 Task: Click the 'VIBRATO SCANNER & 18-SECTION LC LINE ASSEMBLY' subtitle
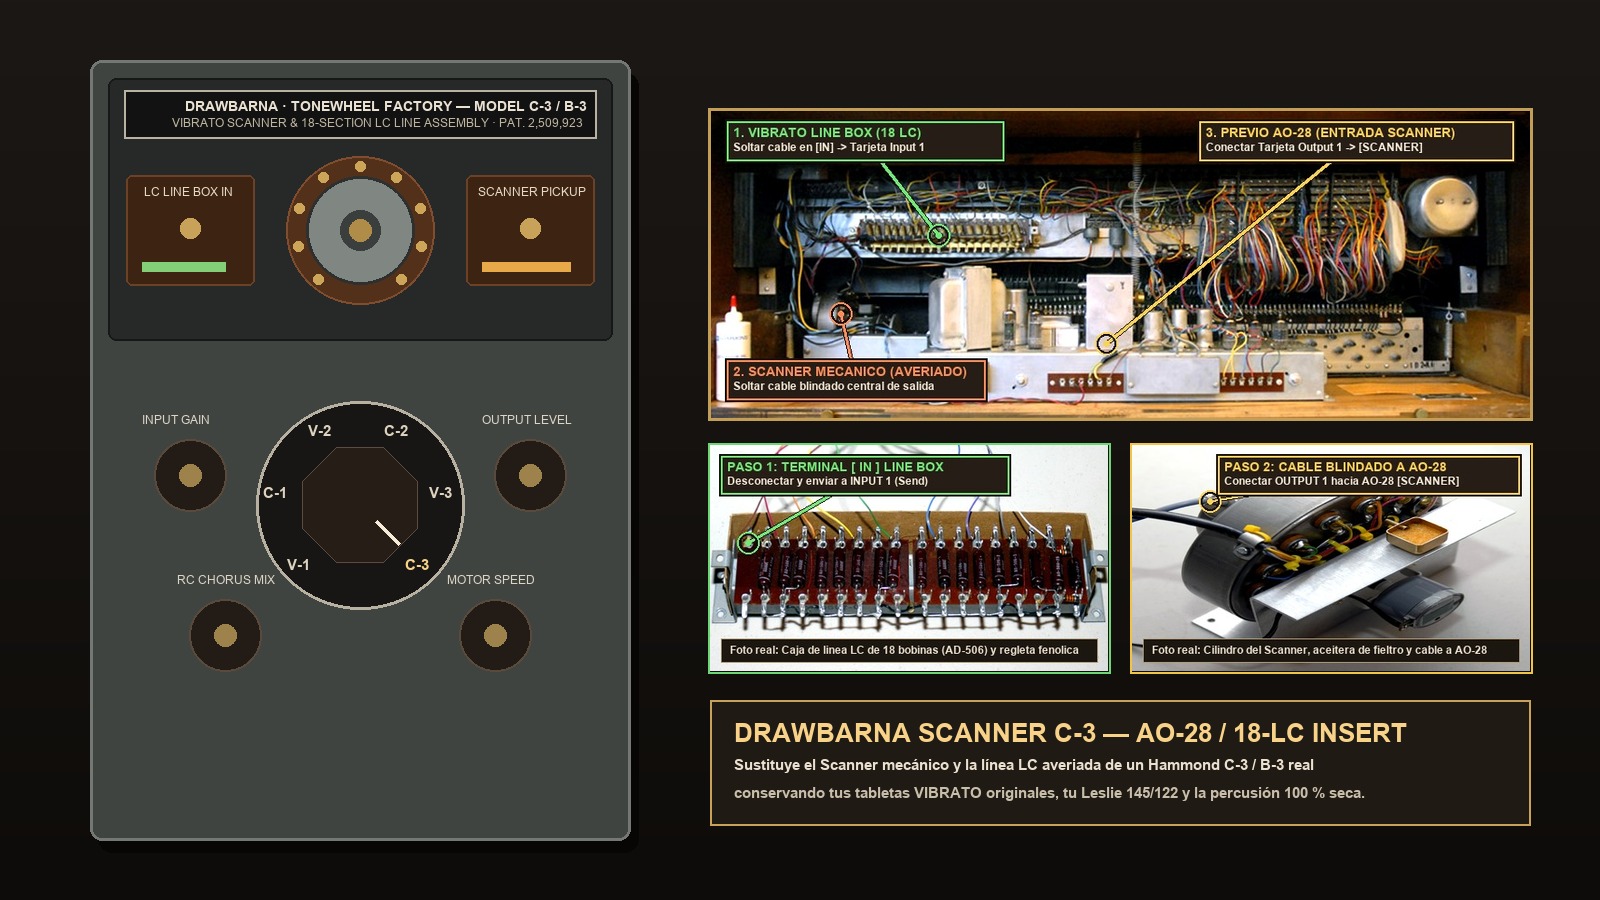point(377,123)
